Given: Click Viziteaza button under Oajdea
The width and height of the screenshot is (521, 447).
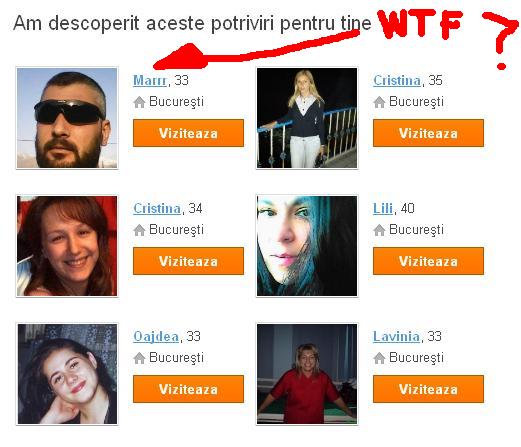Looking at the screenshot, I should 188,389.
